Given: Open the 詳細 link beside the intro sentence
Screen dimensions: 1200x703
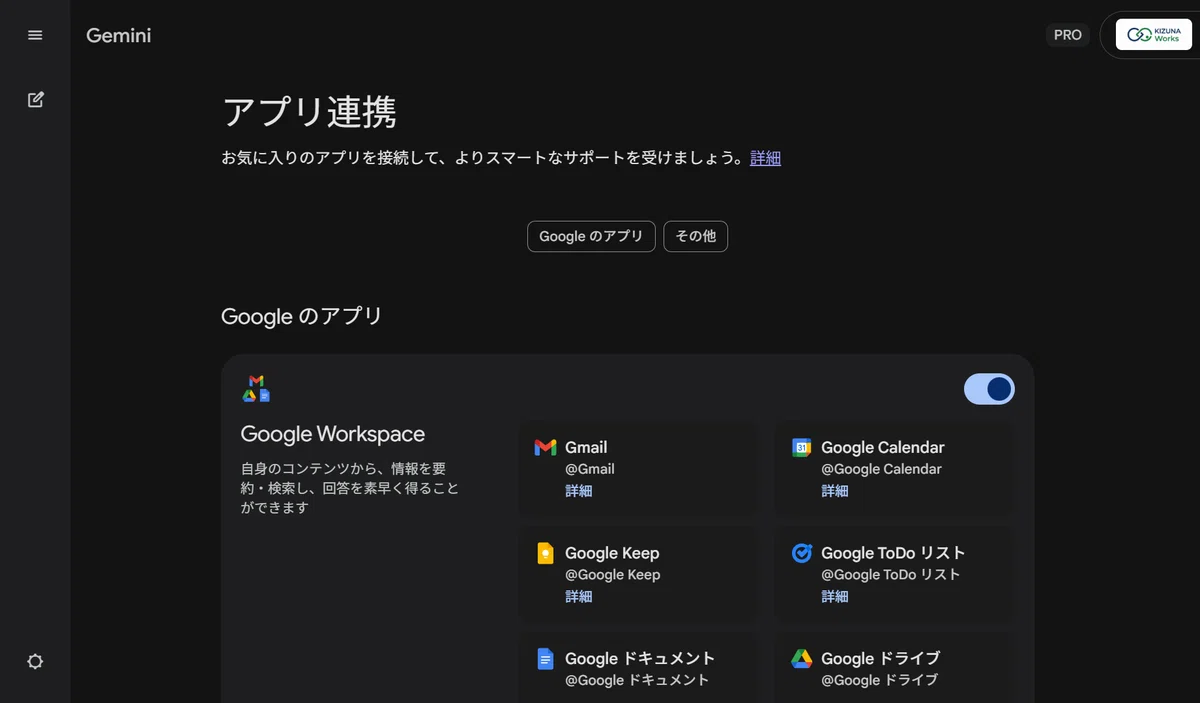Looking at the screenshot, I should [x=765, y=158].
